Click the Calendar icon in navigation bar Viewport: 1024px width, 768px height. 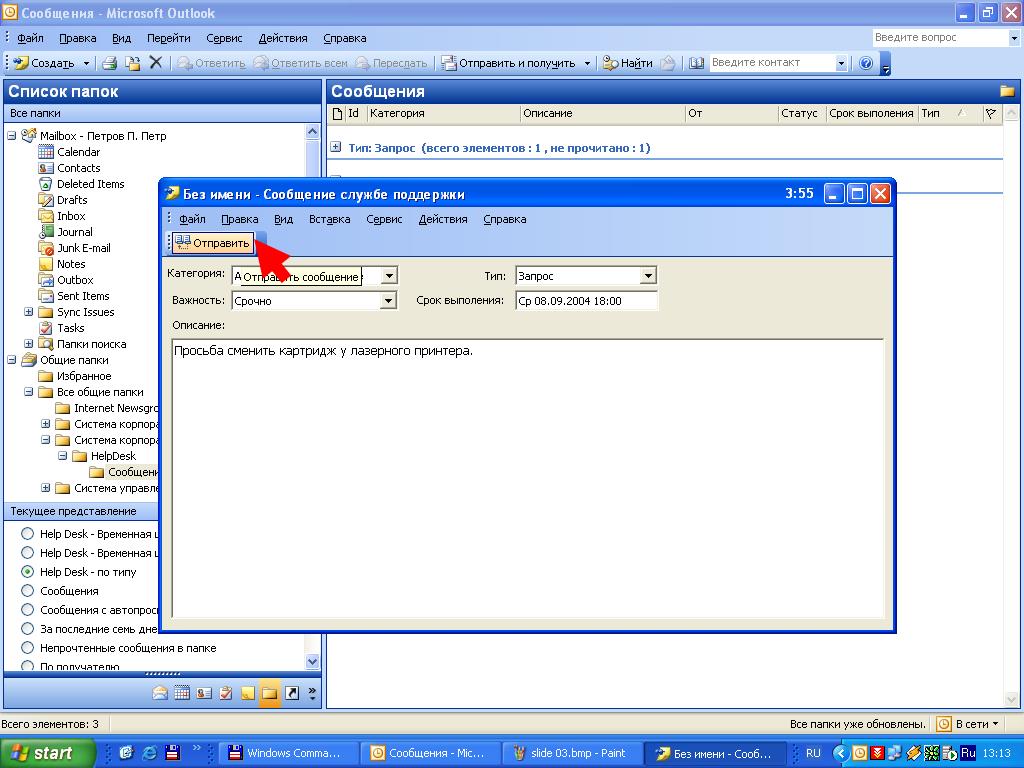pyautogui.click(x=182, y=693)
